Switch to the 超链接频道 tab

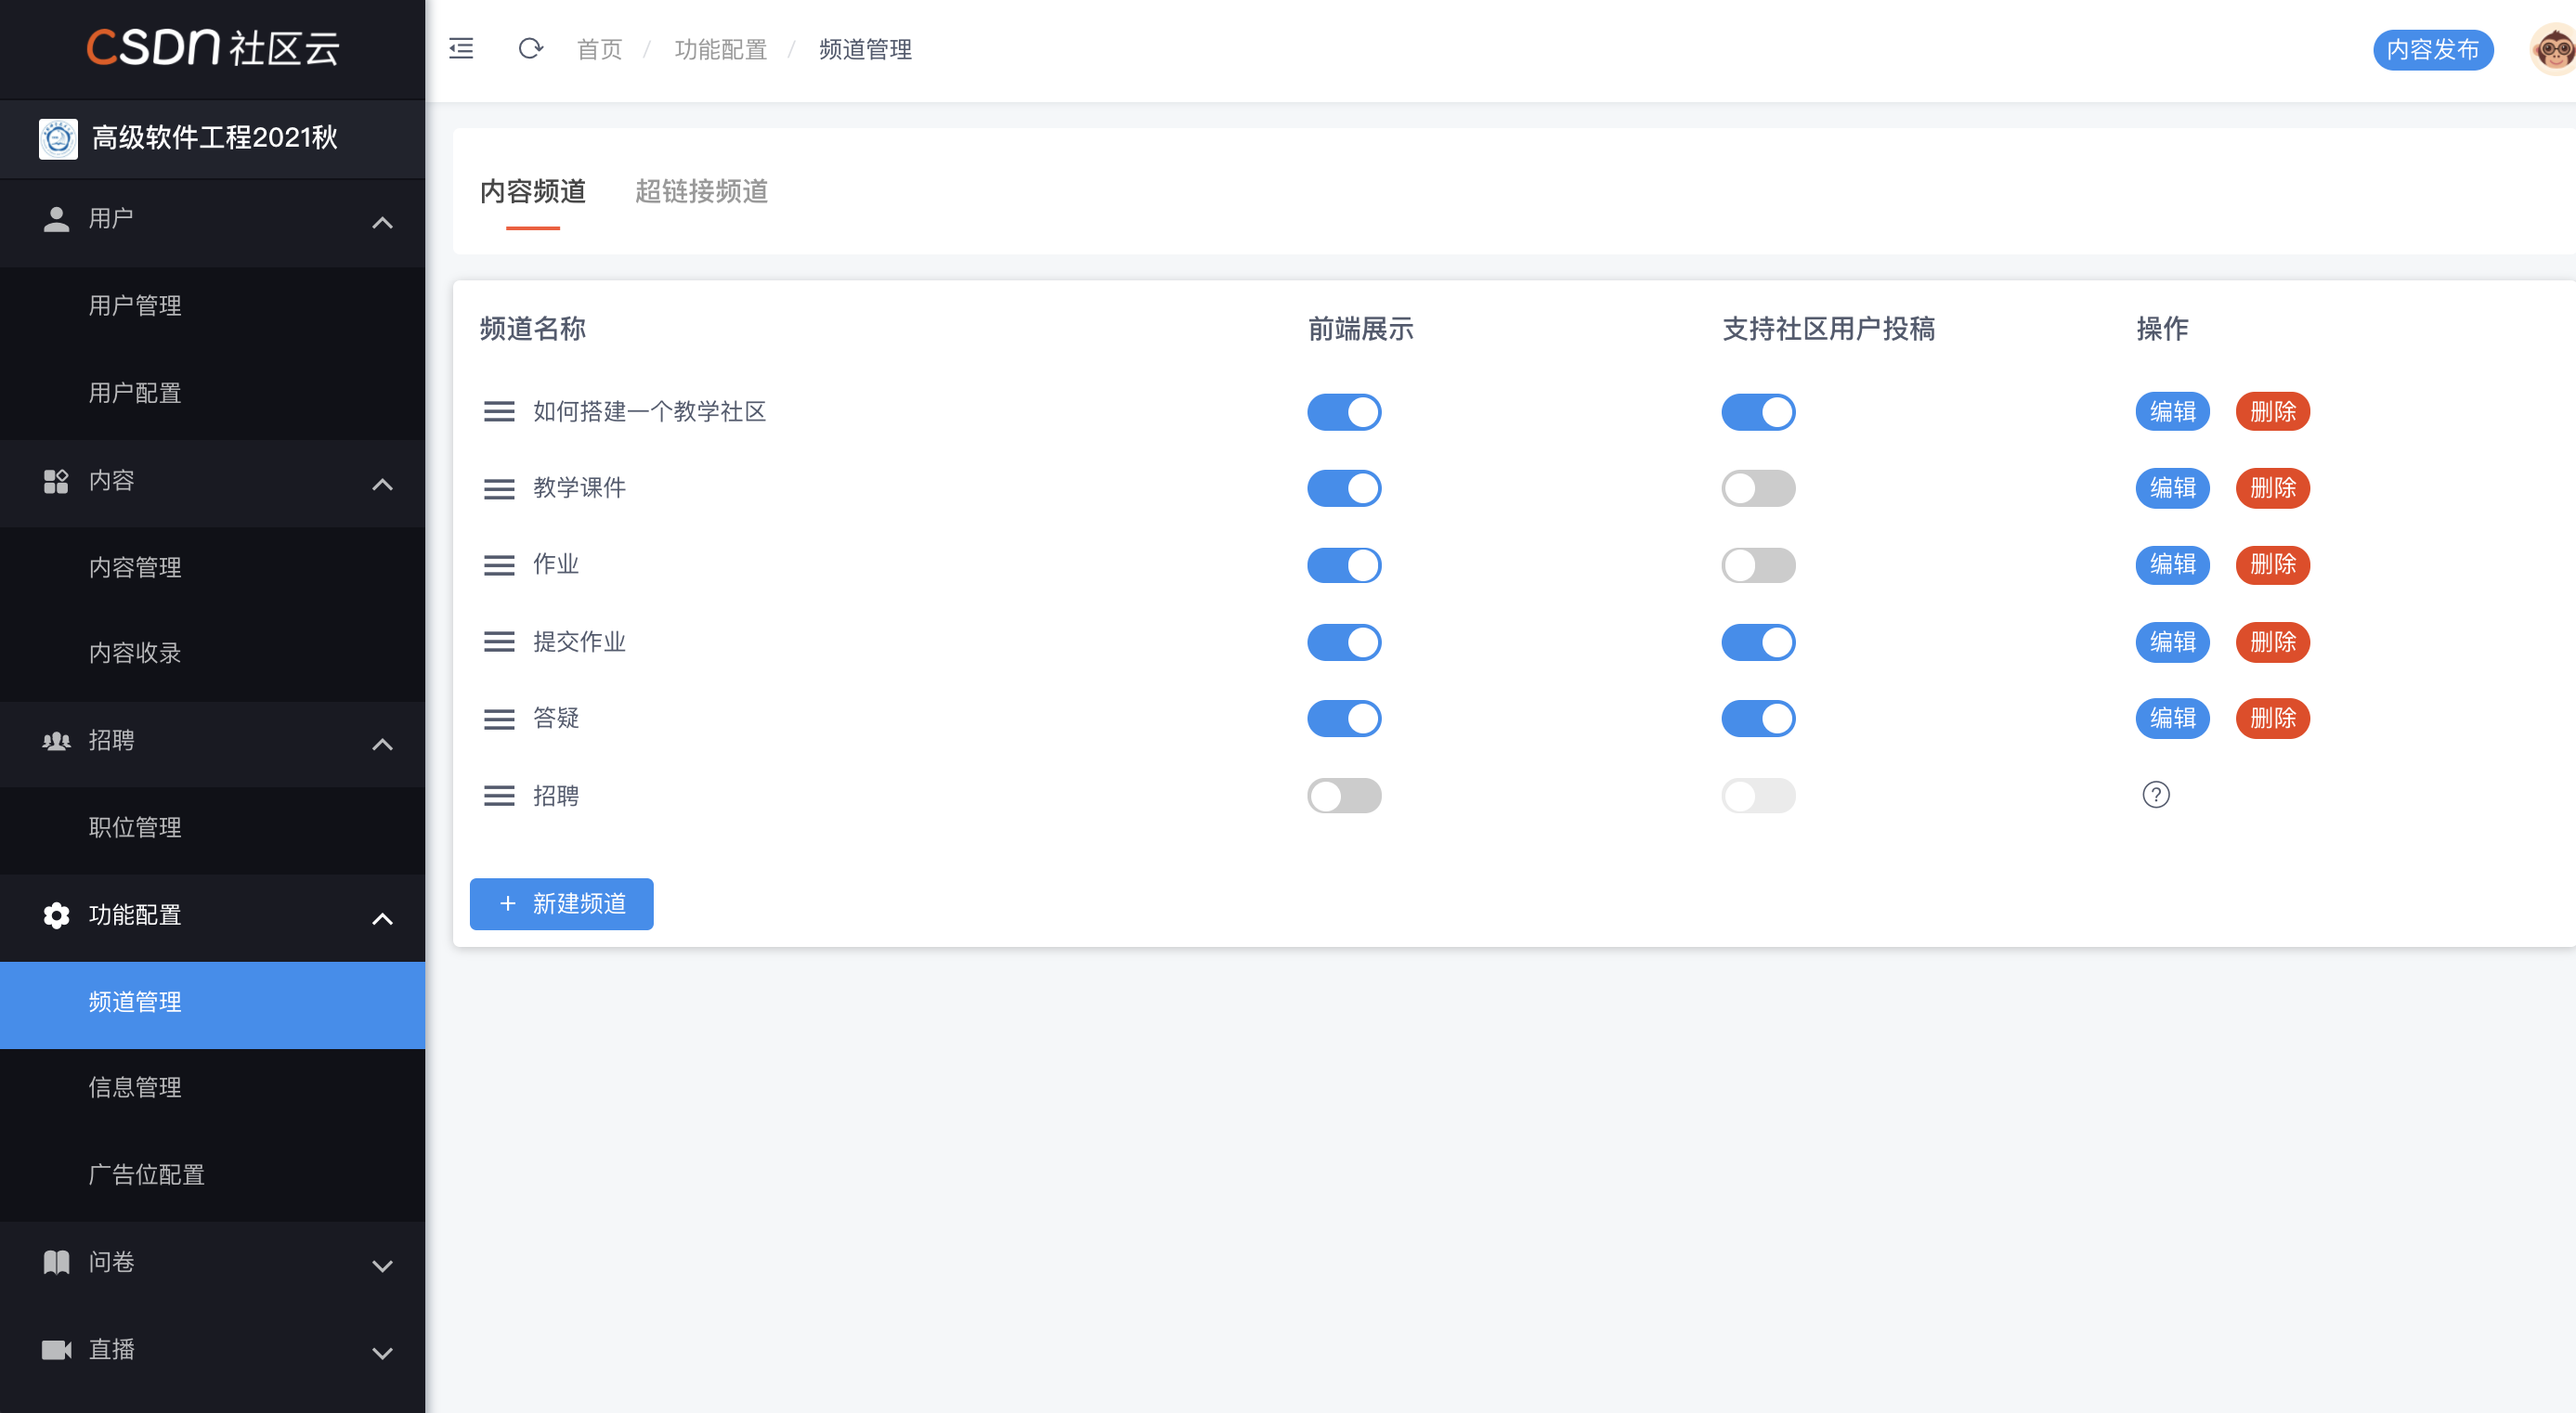point(701,191)
